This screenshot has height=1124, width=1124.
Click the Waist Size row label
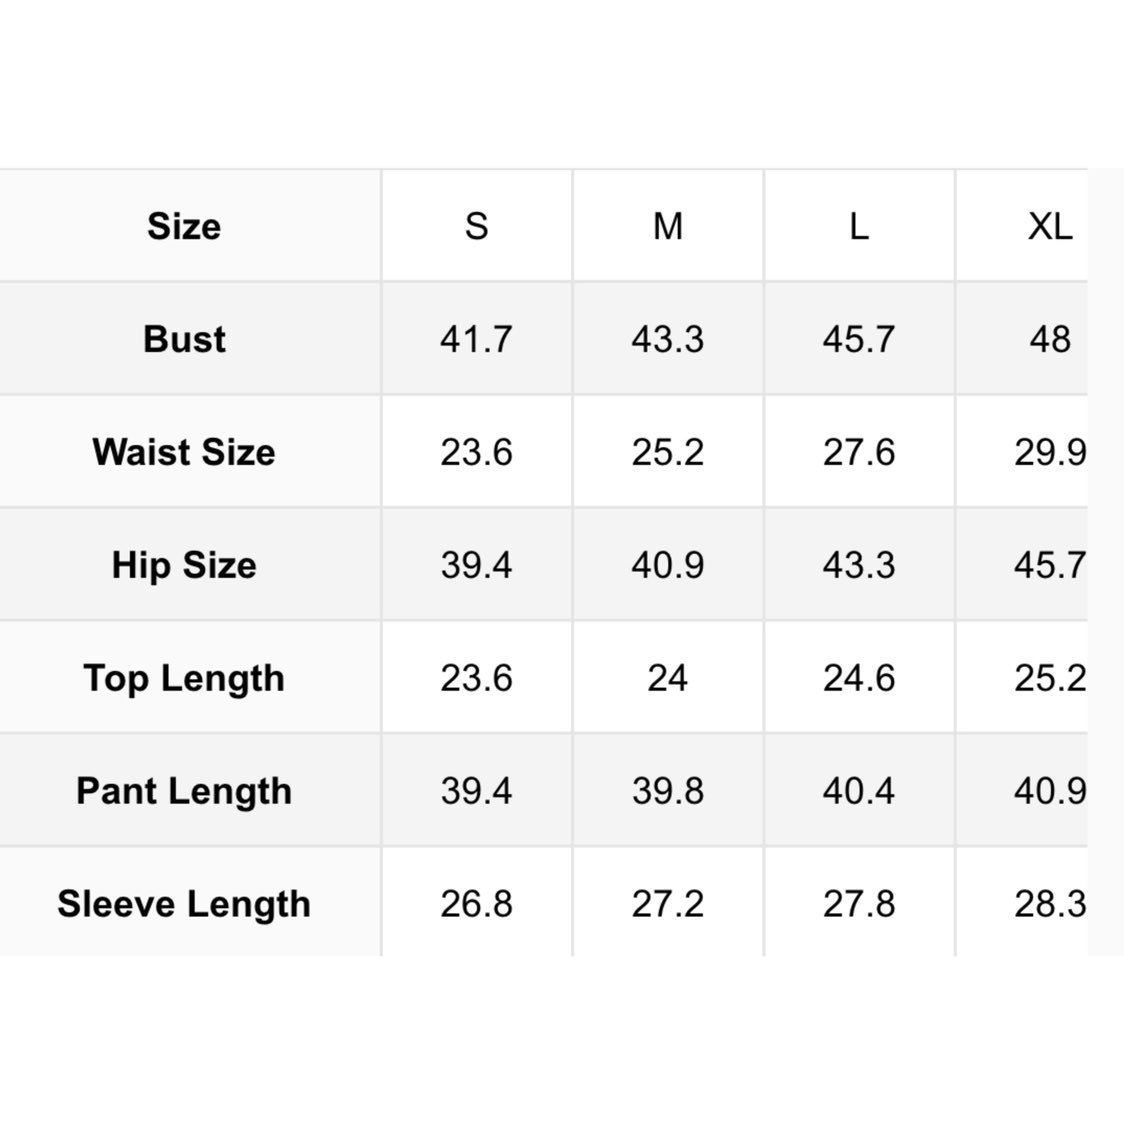pos(184,452)
